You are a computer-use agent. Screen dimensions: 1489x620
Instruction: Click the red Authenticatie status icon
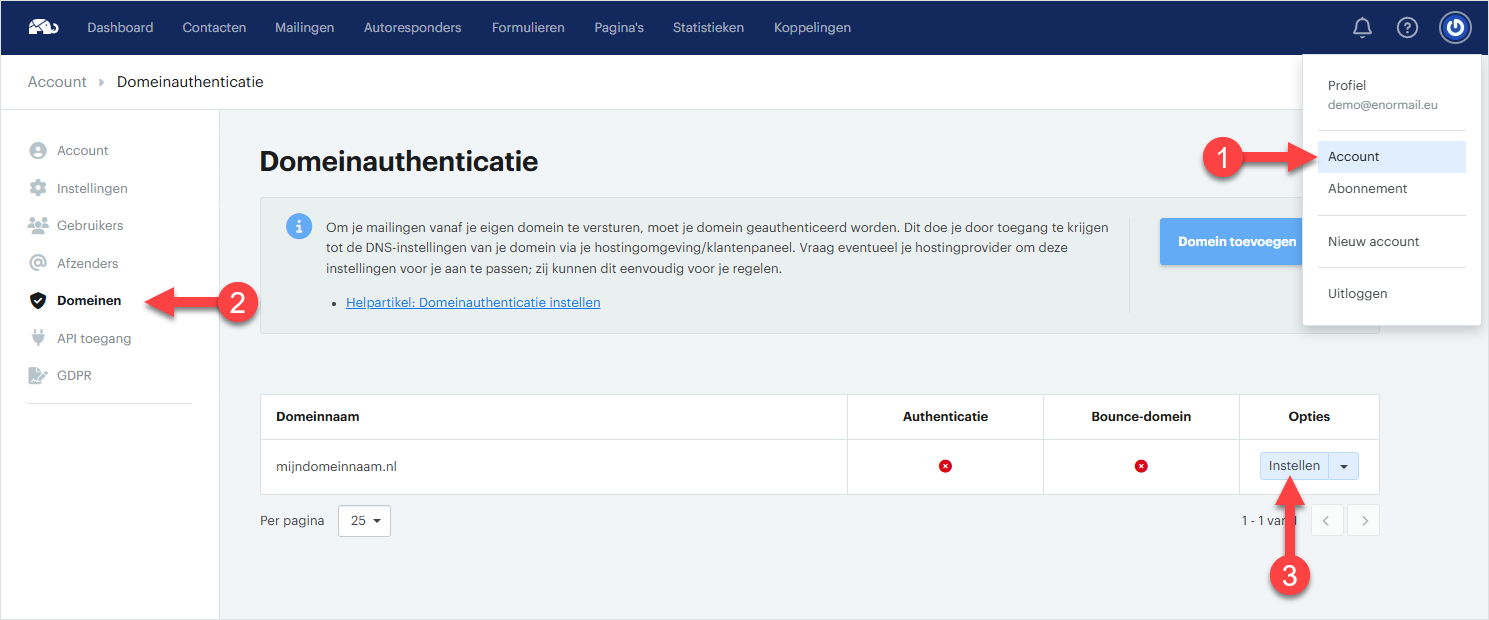click(945, 466)
